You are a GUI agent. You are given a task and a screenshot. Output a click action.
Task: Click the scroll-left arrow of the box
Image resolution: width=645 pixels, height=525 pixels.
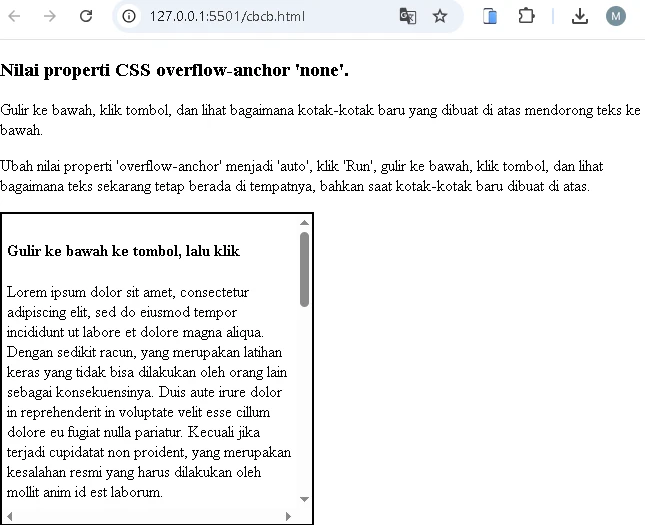pos(9,516)
